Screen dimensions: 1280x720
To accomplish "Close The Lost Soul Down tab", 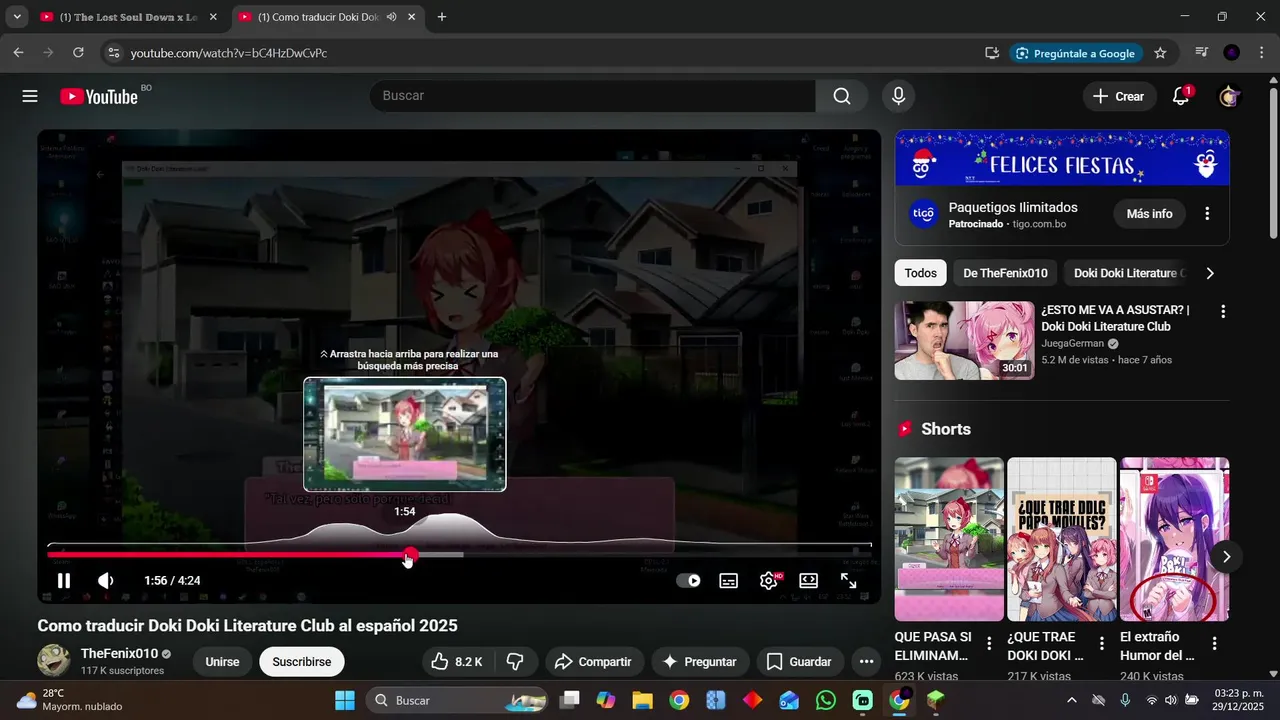I will coord(212,17).
